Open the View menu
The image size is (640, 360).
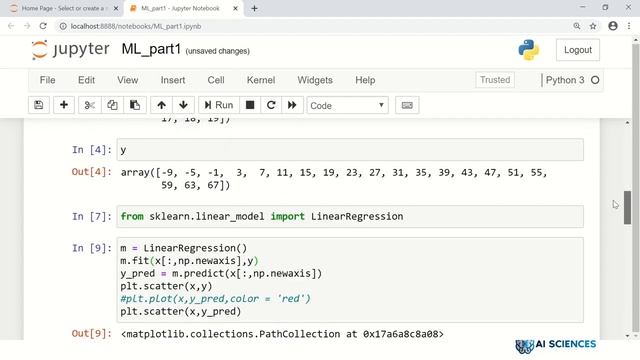point(128,80)
